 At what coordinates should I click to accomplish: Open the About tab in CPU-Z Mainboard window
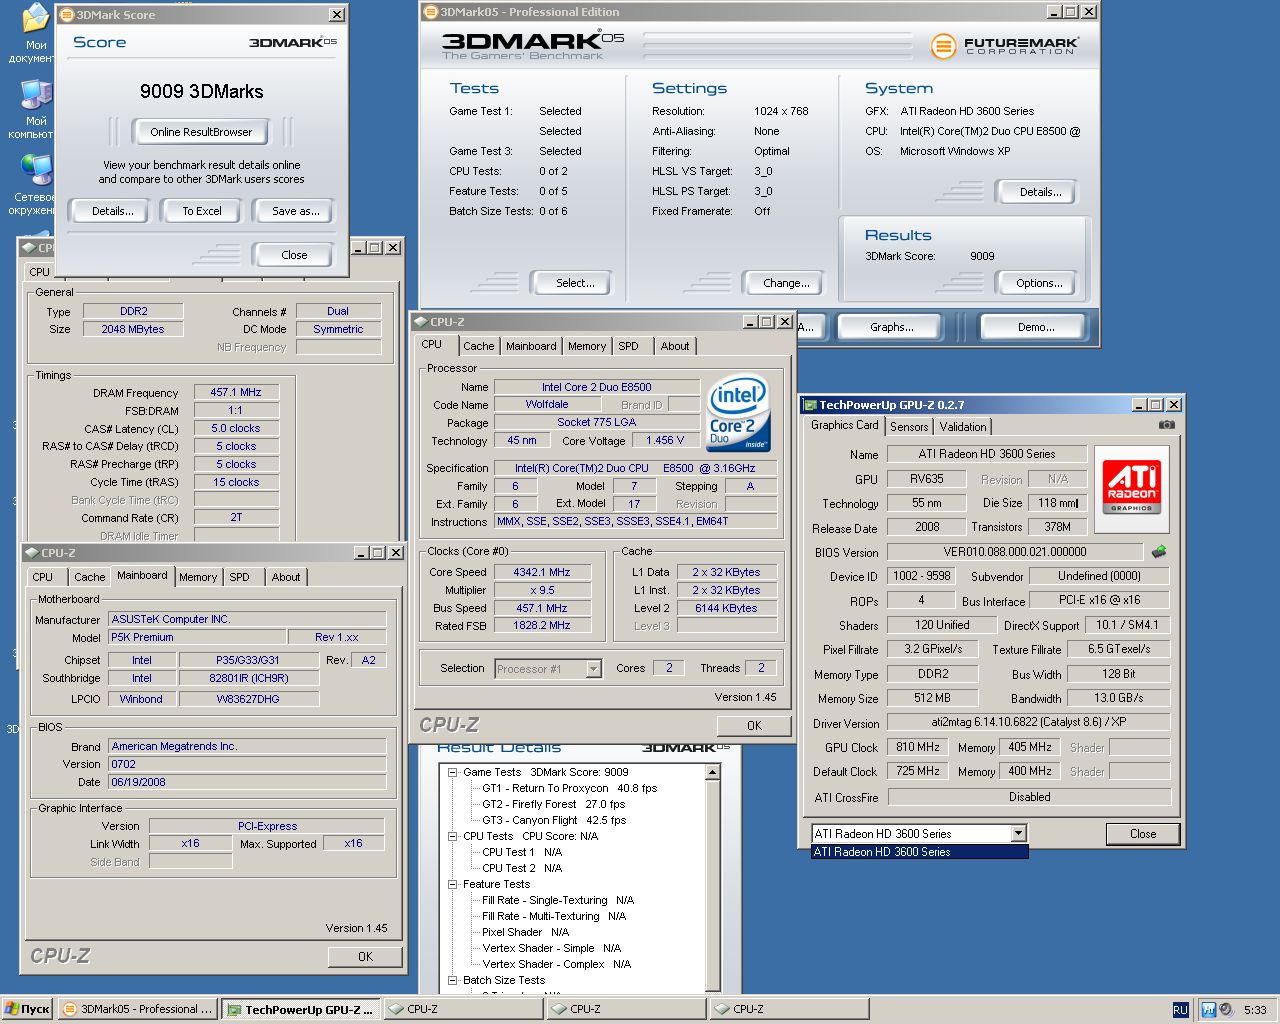286,577
